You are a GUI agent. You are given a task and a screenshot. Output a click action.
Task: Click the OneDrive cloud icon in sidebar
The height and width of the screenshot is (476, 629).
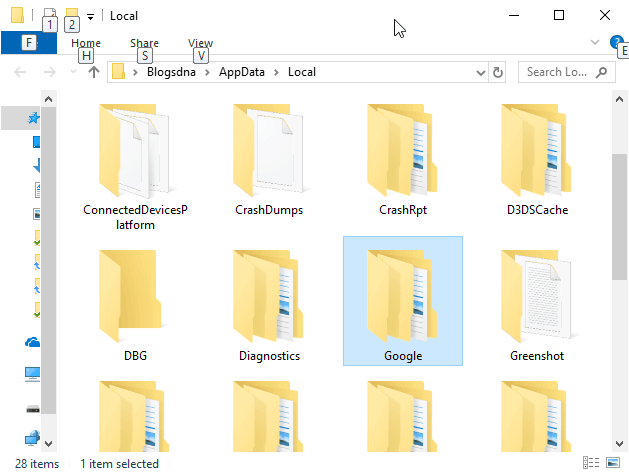(32, 342)
